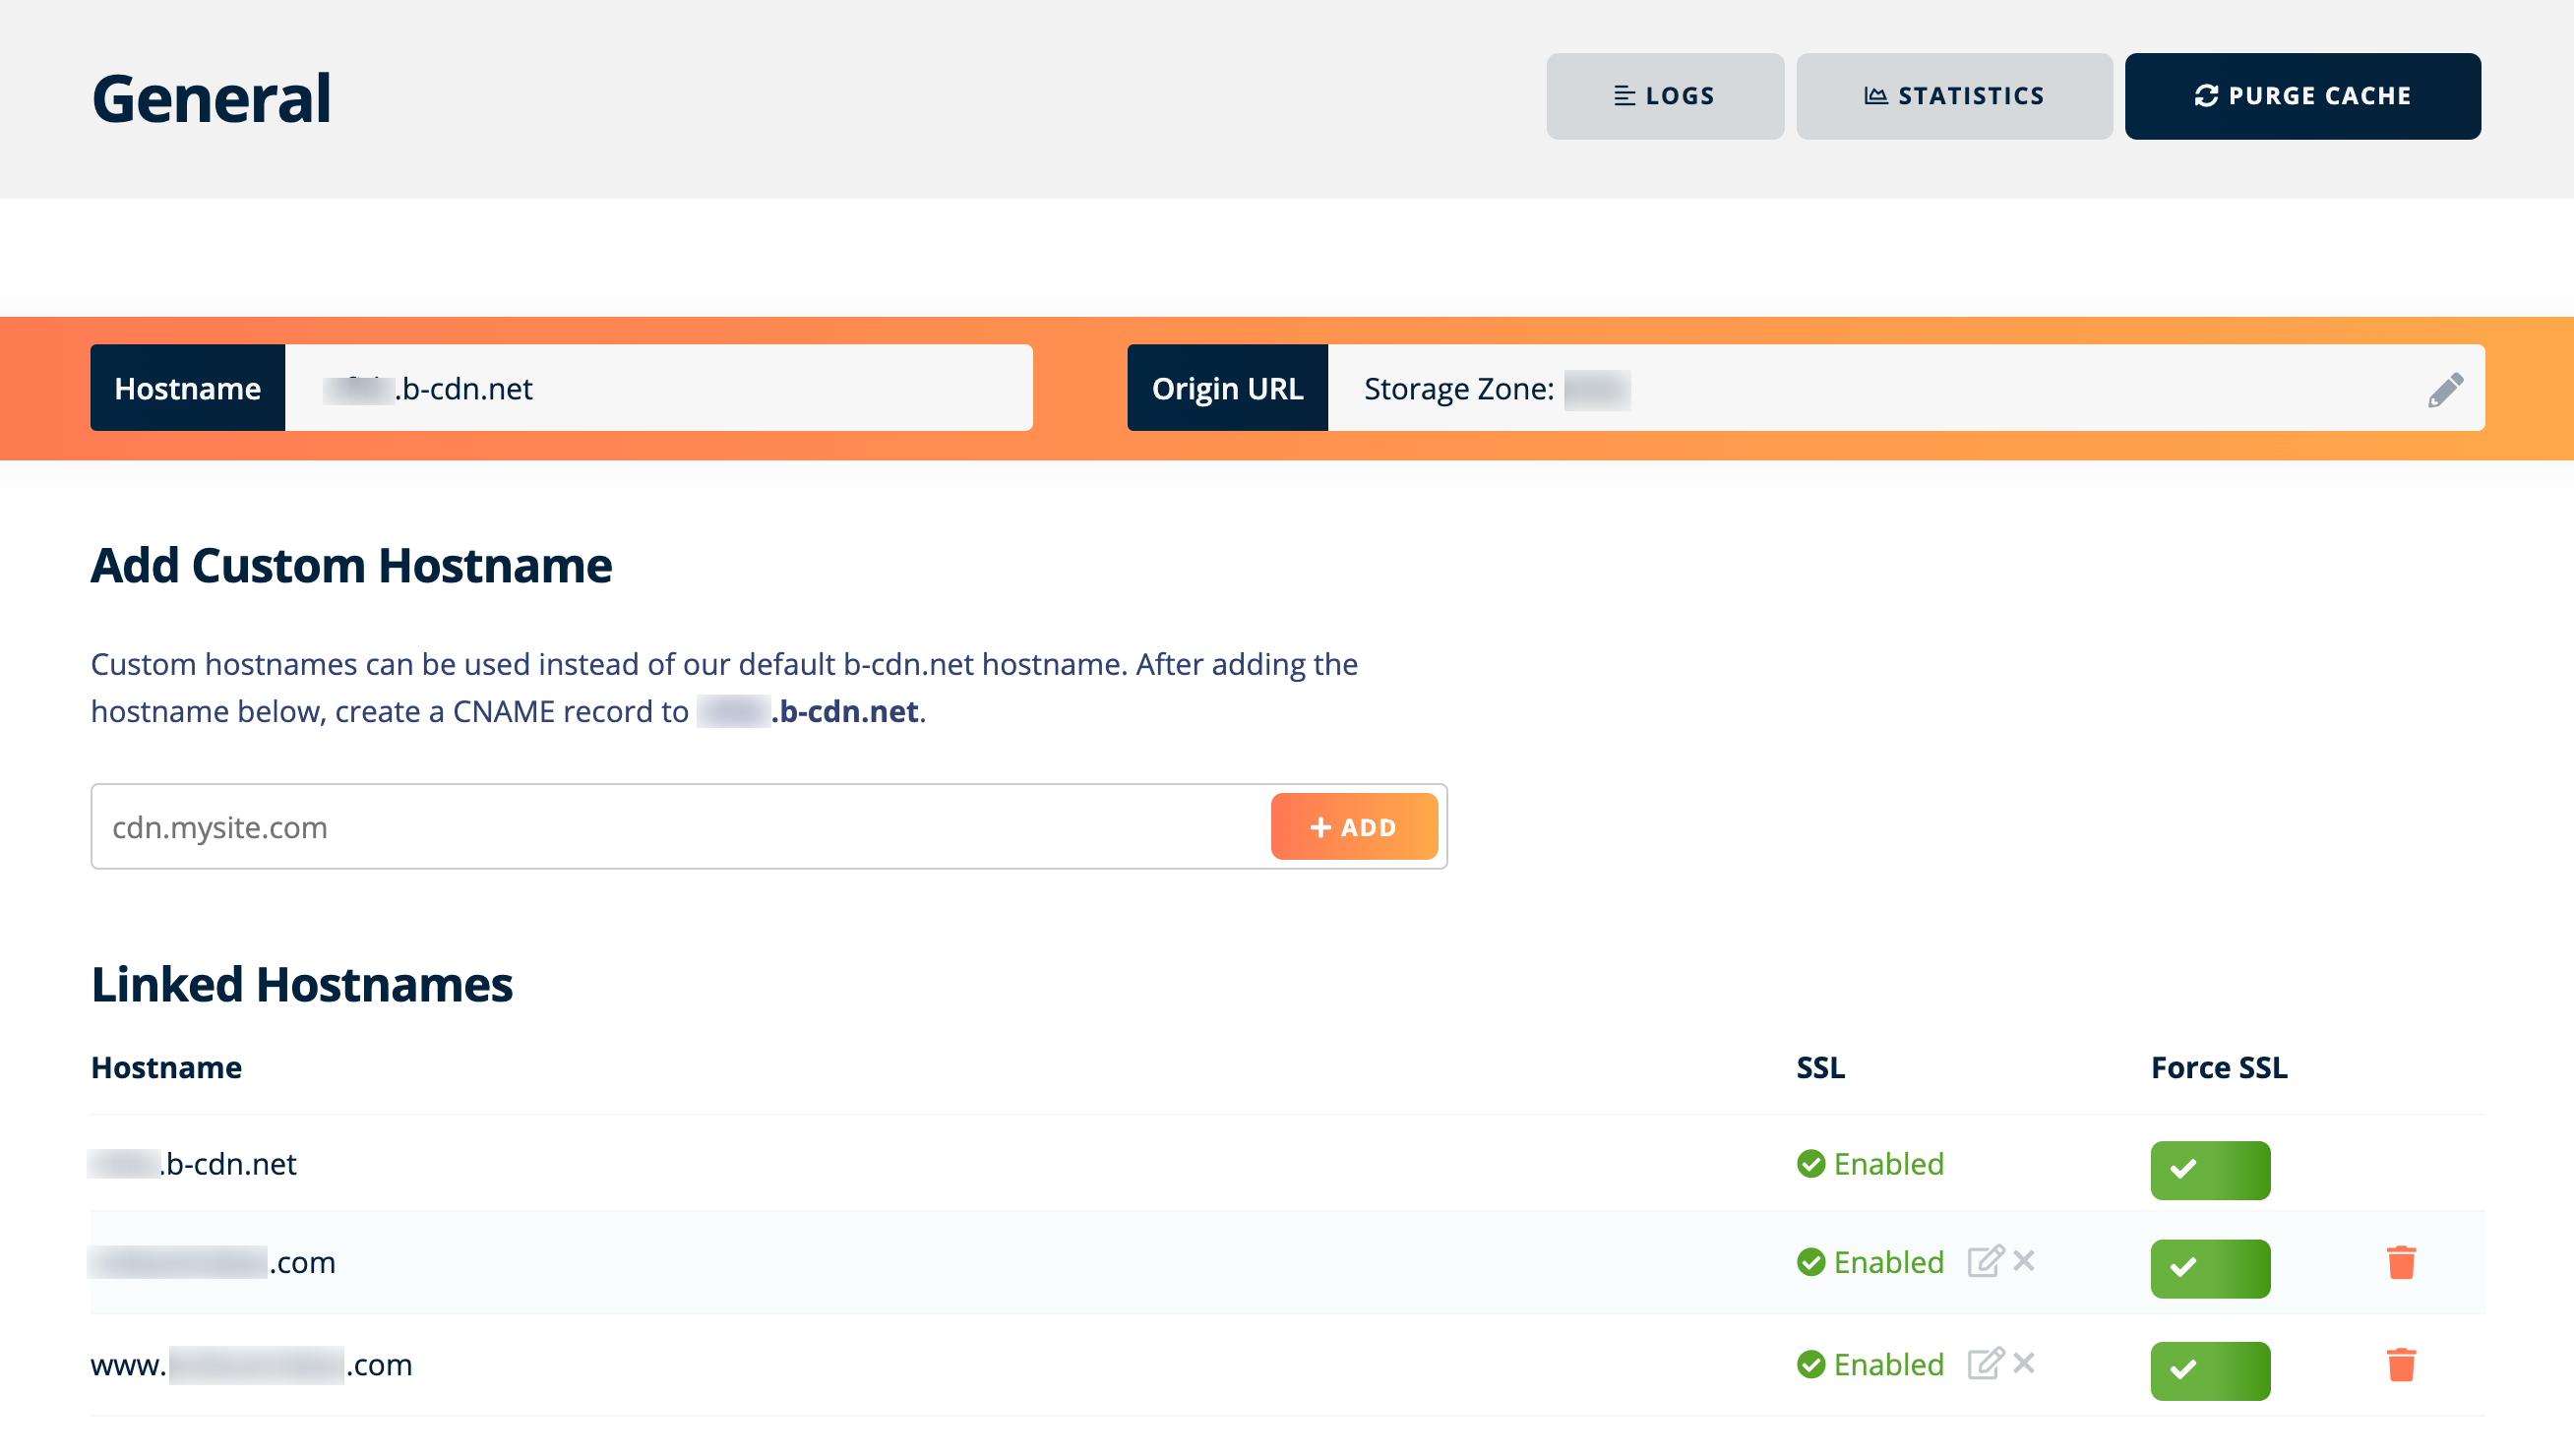Edit SSL certificate for www .com hostname
The height and width of the screenshot is (1456, 2574).
click(x=1984, y=1364)
